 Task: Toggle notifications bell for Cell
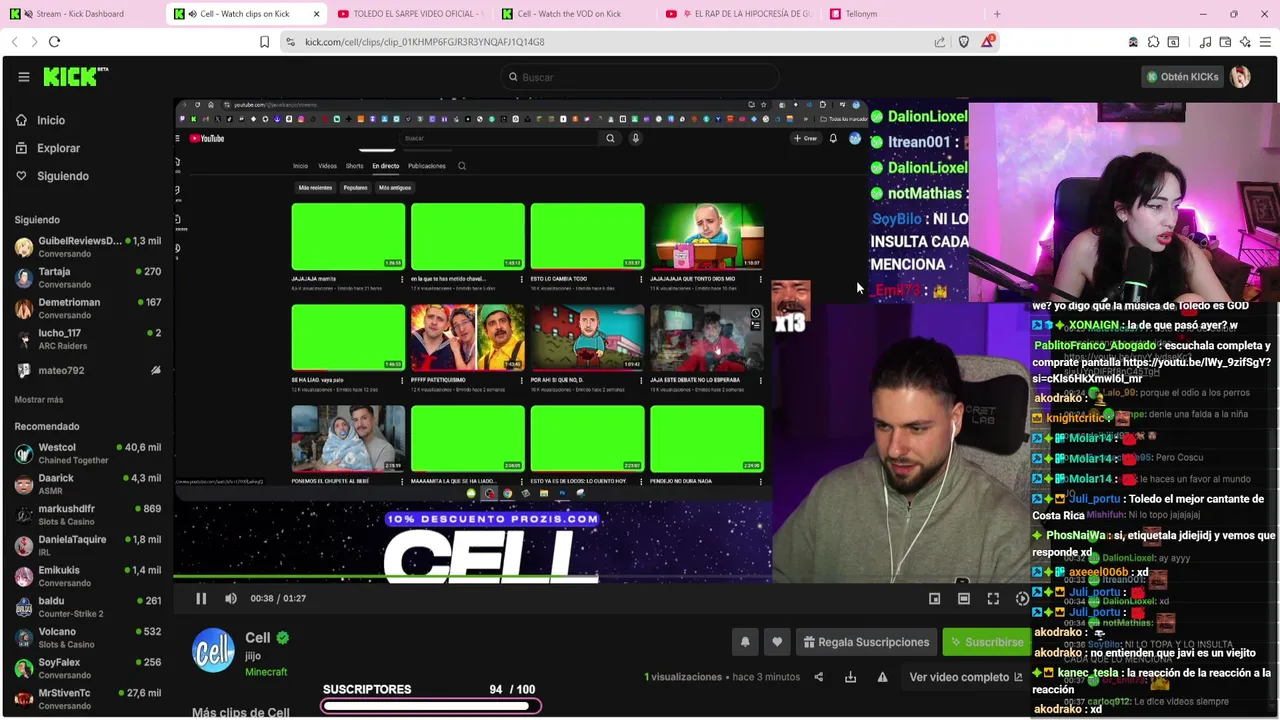click(x=745, y=642)
